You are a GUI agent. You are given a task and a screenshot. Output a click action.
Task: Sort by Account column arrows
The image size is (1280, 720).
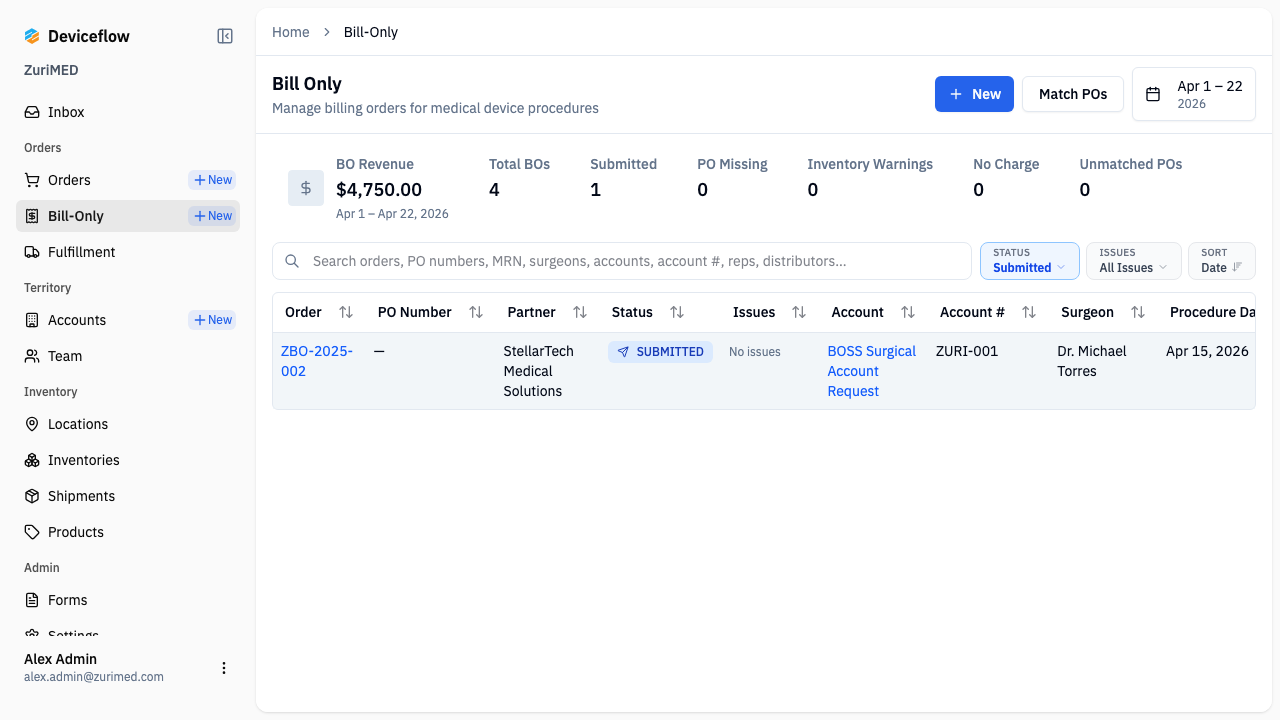[x=908, y=312]
